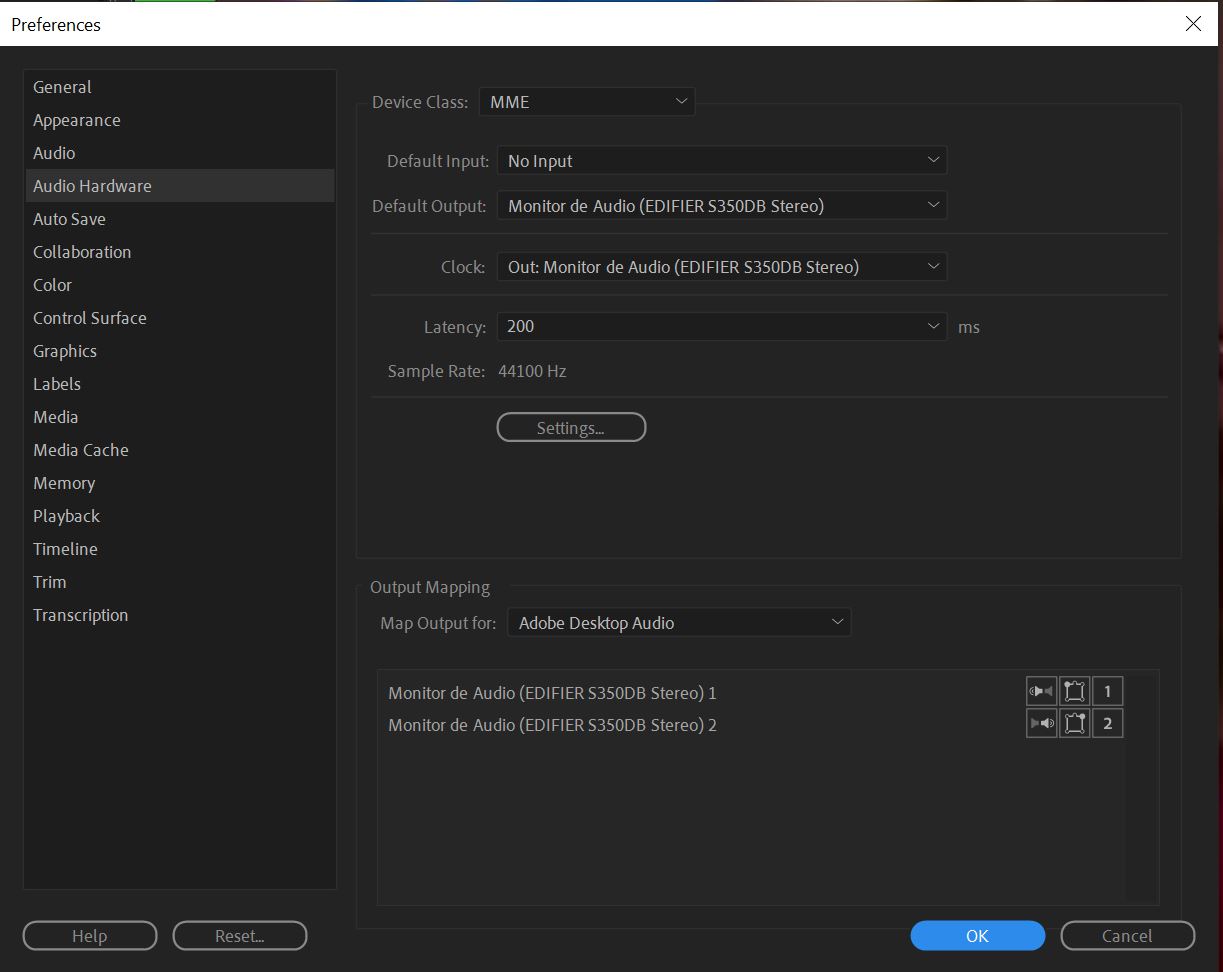Switch to the Playback preferences section
Viewport: 1223px width, 972px height.
click(x=66, y=515)
